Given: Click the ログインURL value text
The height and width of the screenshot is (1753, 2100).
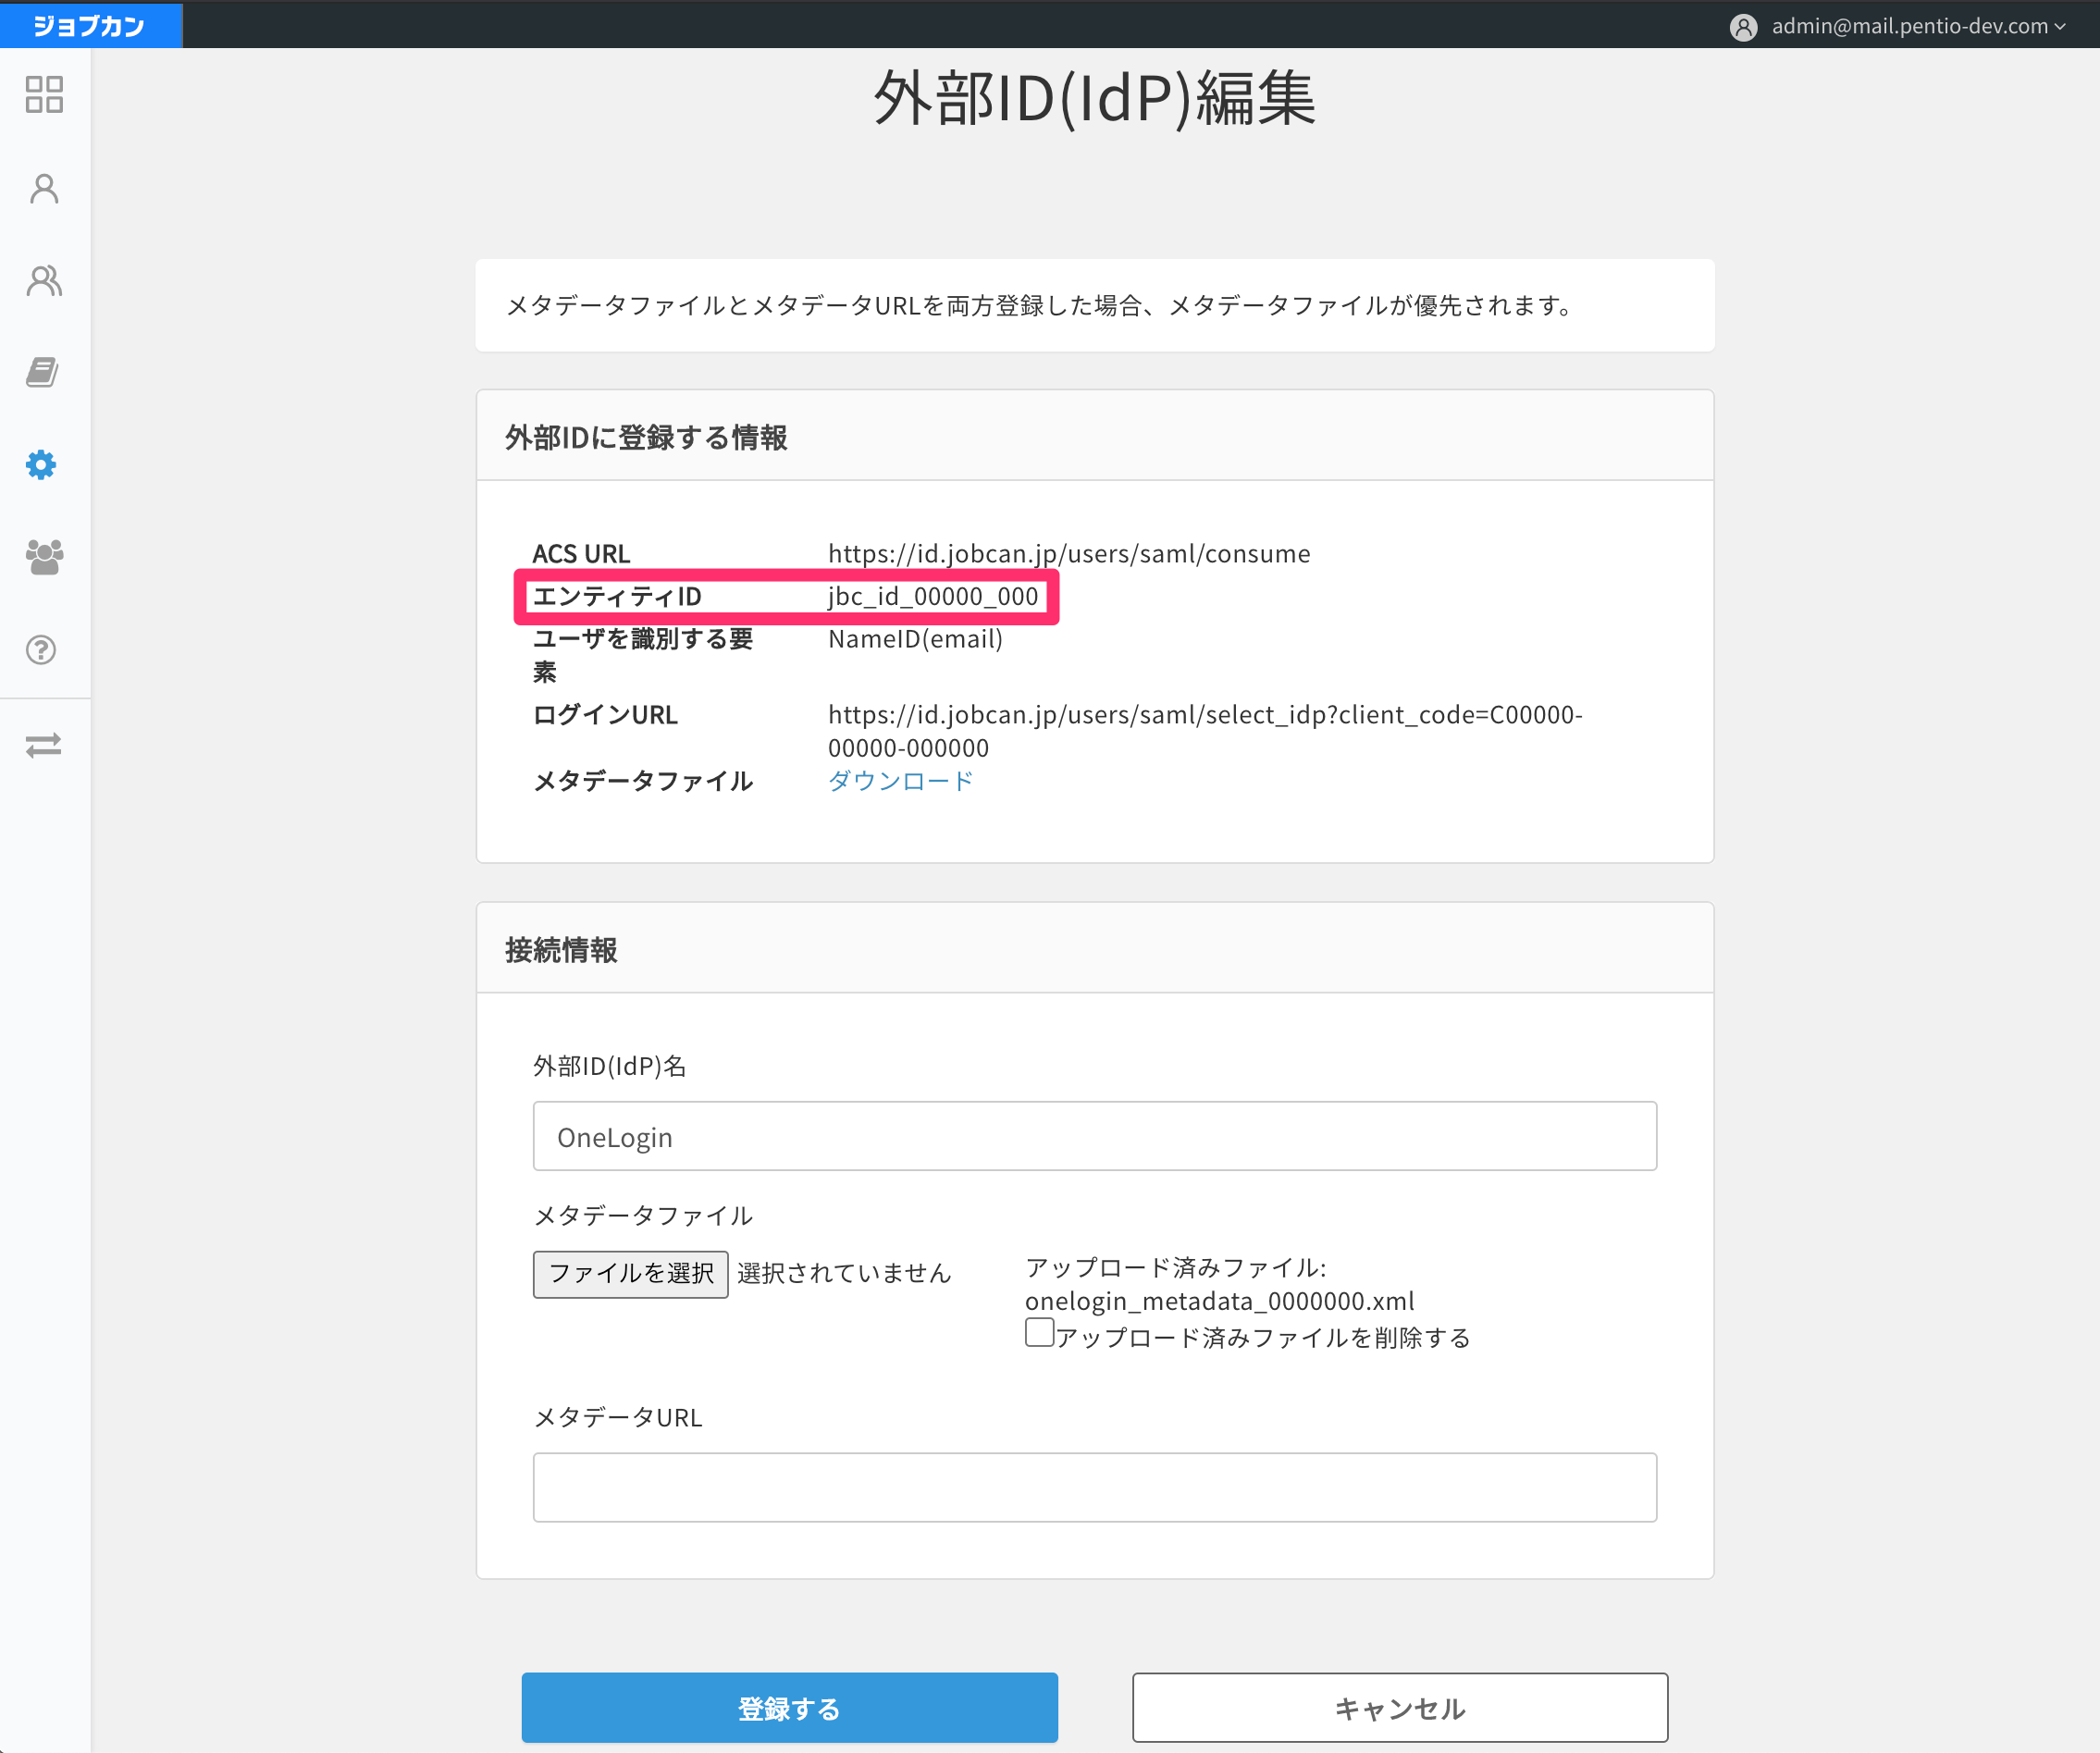Looking at the screenshot, I should point(1205,731).
